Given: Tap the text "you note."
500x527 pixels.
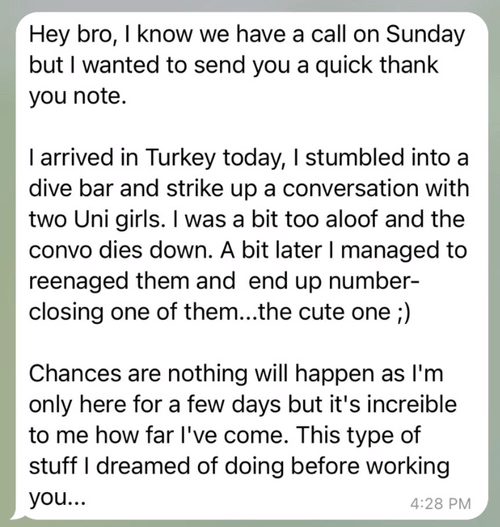Looking at the screenshot, I should (x=78, y=96).
